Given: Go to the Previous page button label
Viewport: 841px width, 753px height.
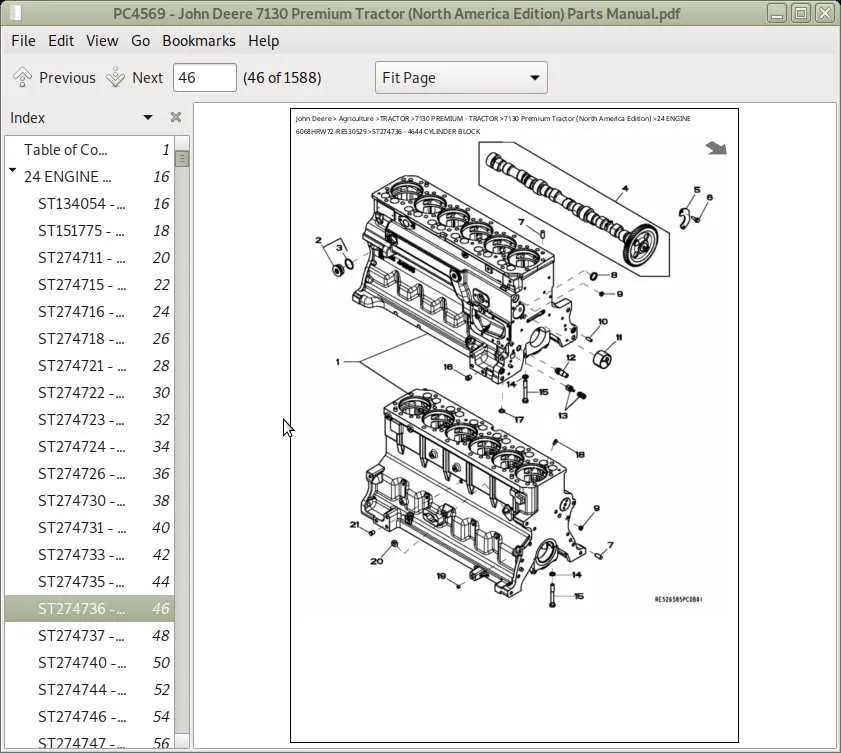Looking at the screenshot, I should (x=67, y=78).
